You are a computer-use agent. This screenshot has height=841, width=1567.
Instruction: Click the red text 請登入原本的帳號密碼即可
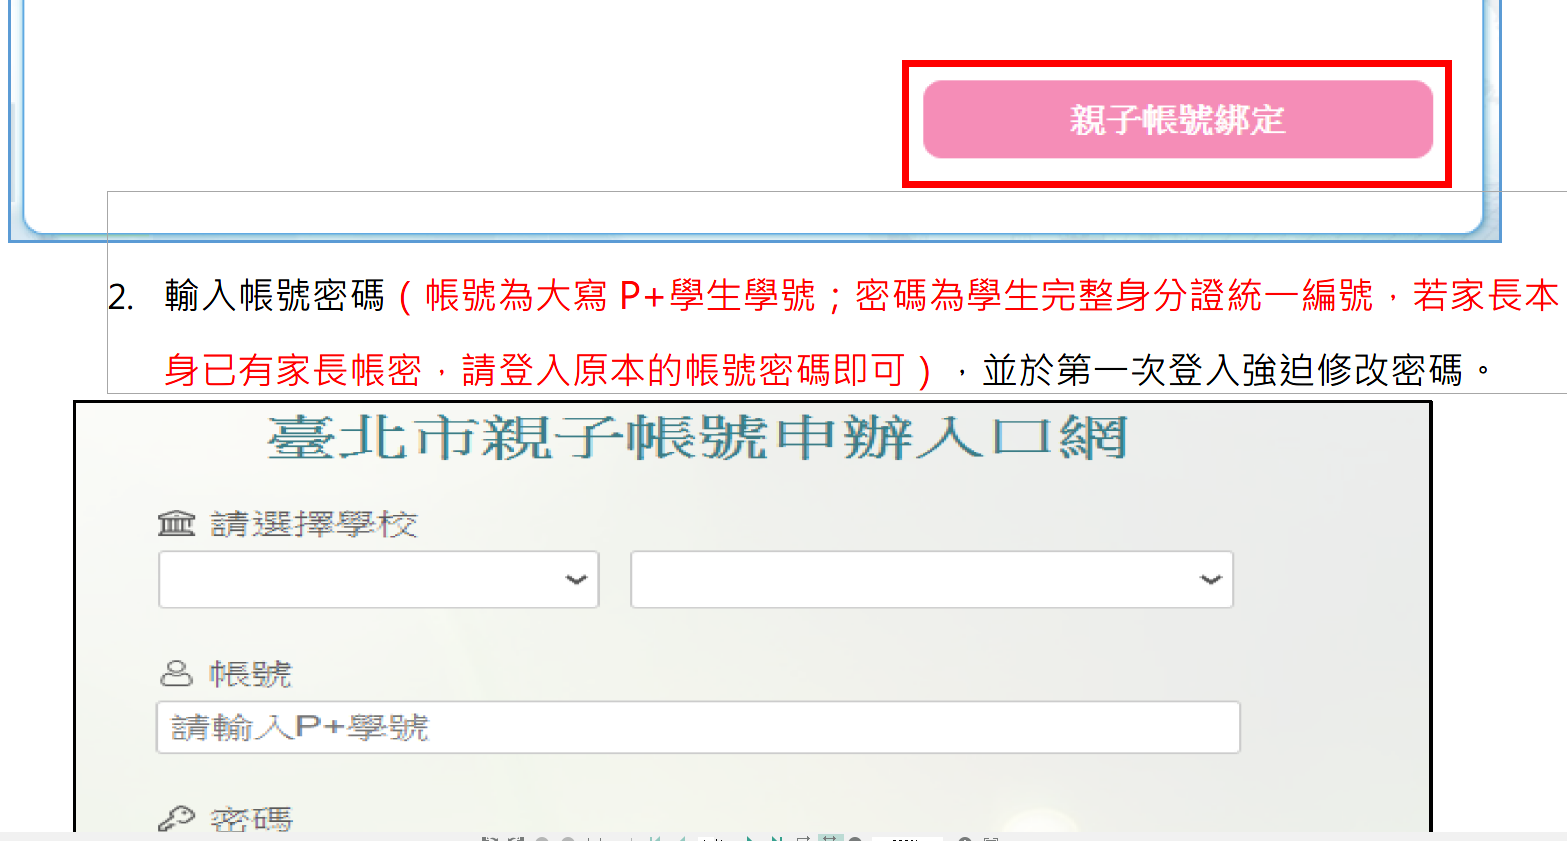point(684,370)
